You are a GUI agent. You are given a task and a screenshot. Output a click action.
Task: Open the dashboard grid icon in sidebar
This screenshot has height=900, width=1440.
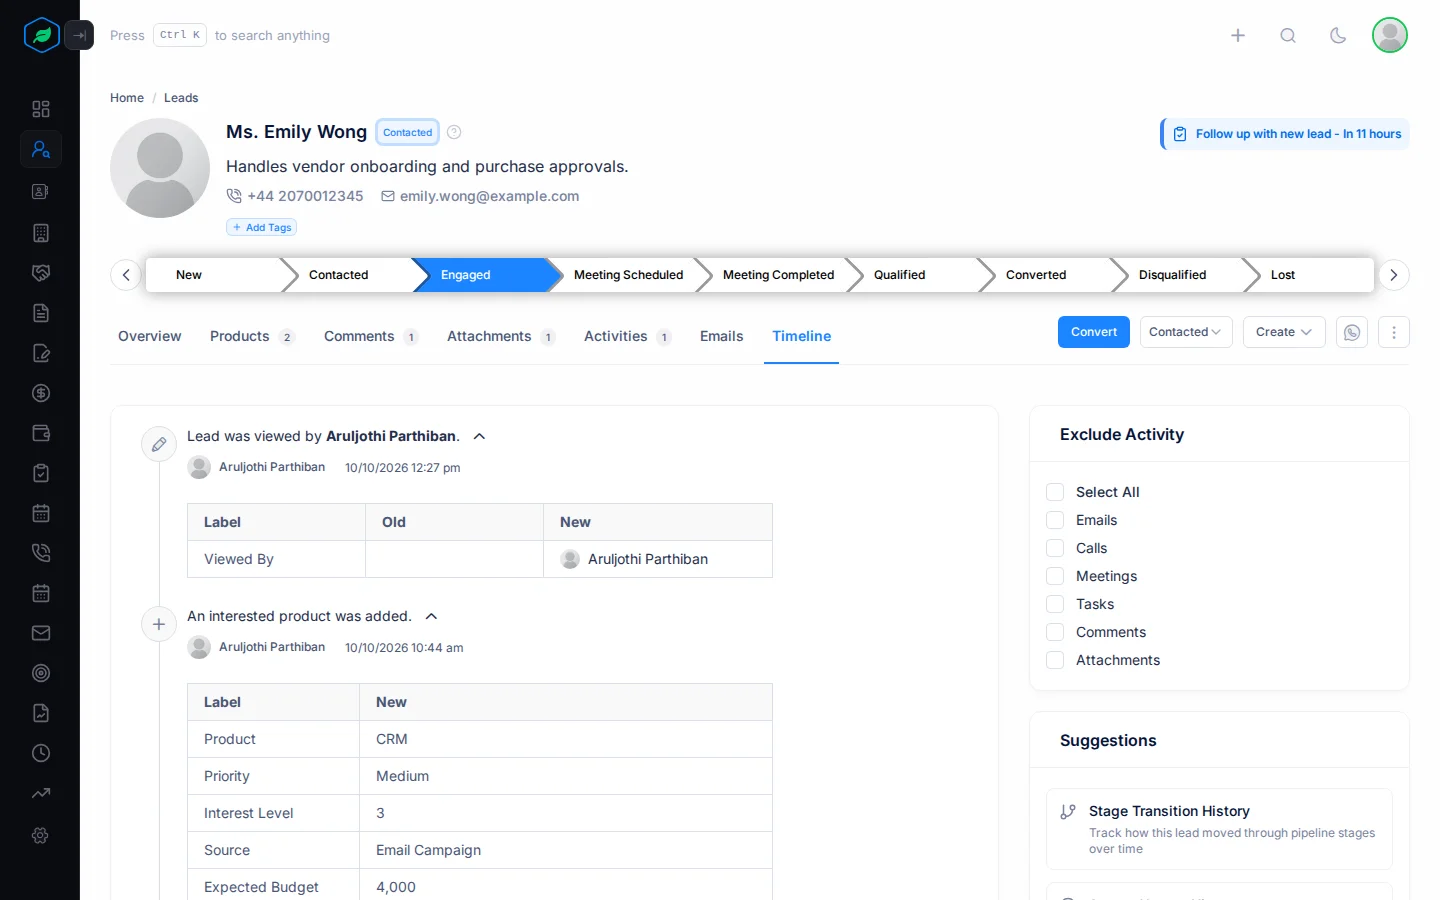[x=41, y=109]
